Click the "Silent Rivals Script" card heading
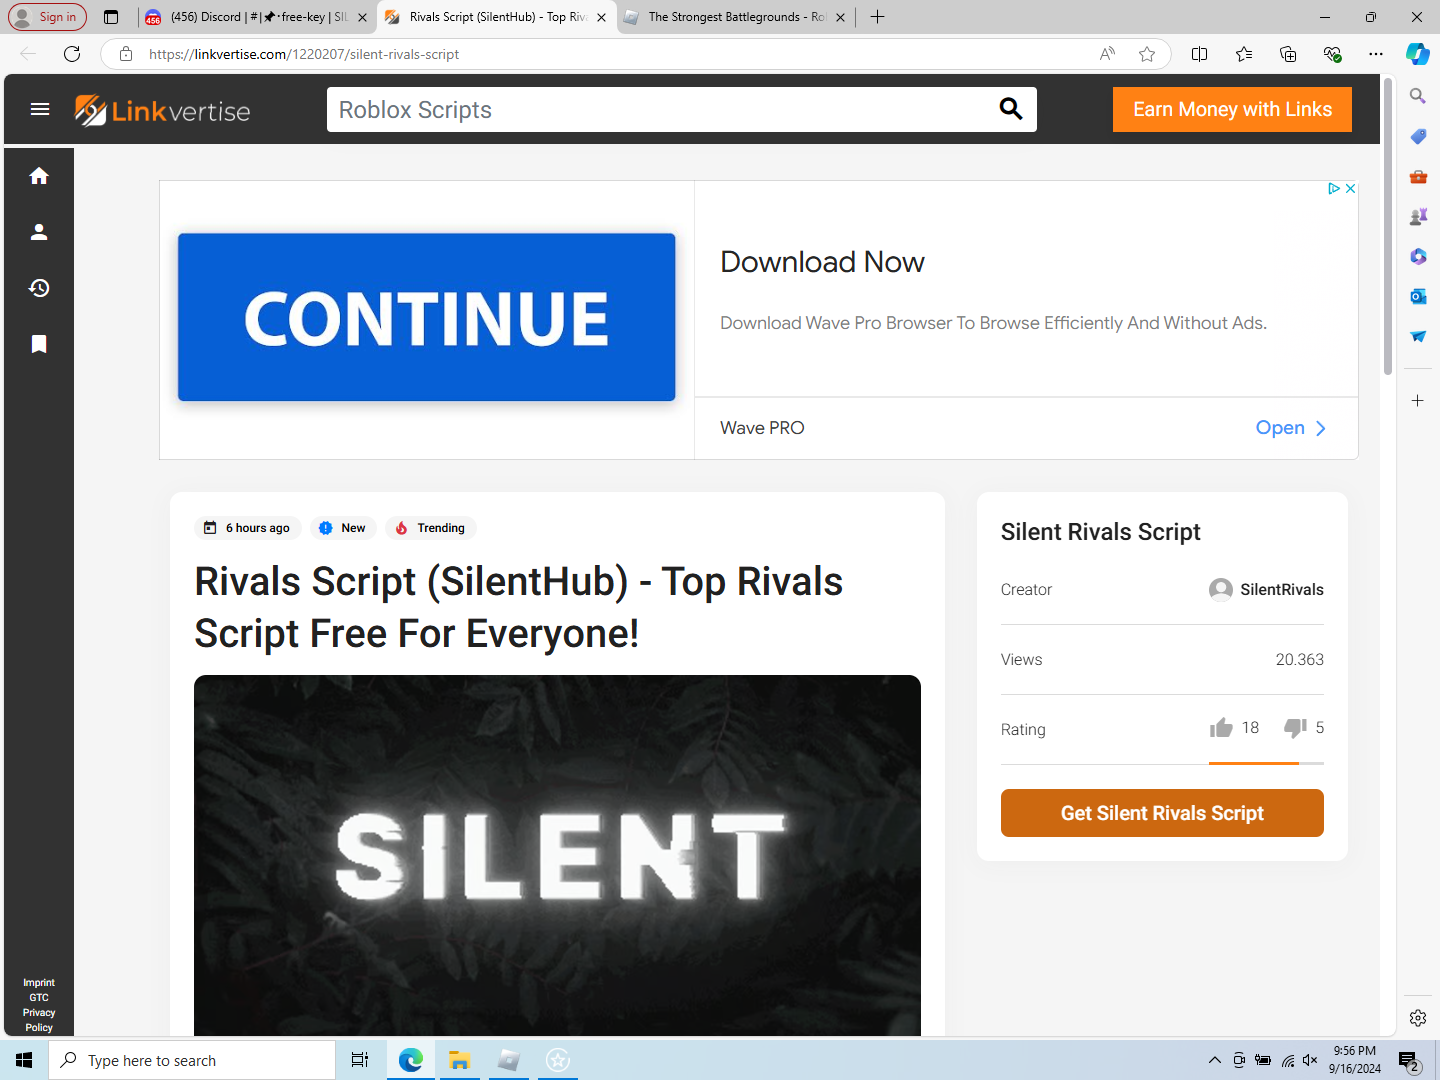The image size is (1440, 1080). point(1100,532)
